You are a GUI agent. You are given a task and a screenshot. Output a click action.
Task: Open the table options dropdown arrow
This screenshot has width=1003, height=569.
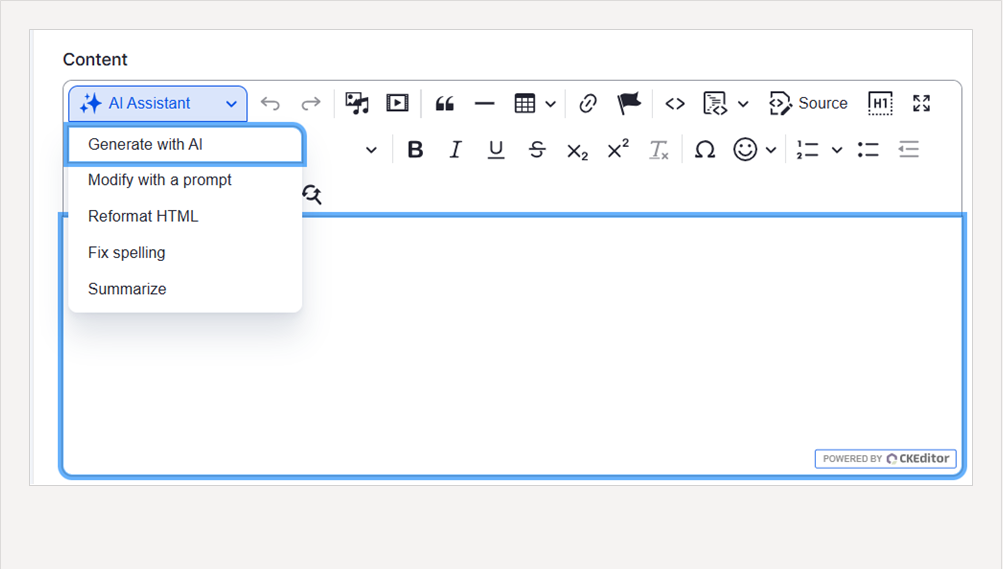[550, 104]
